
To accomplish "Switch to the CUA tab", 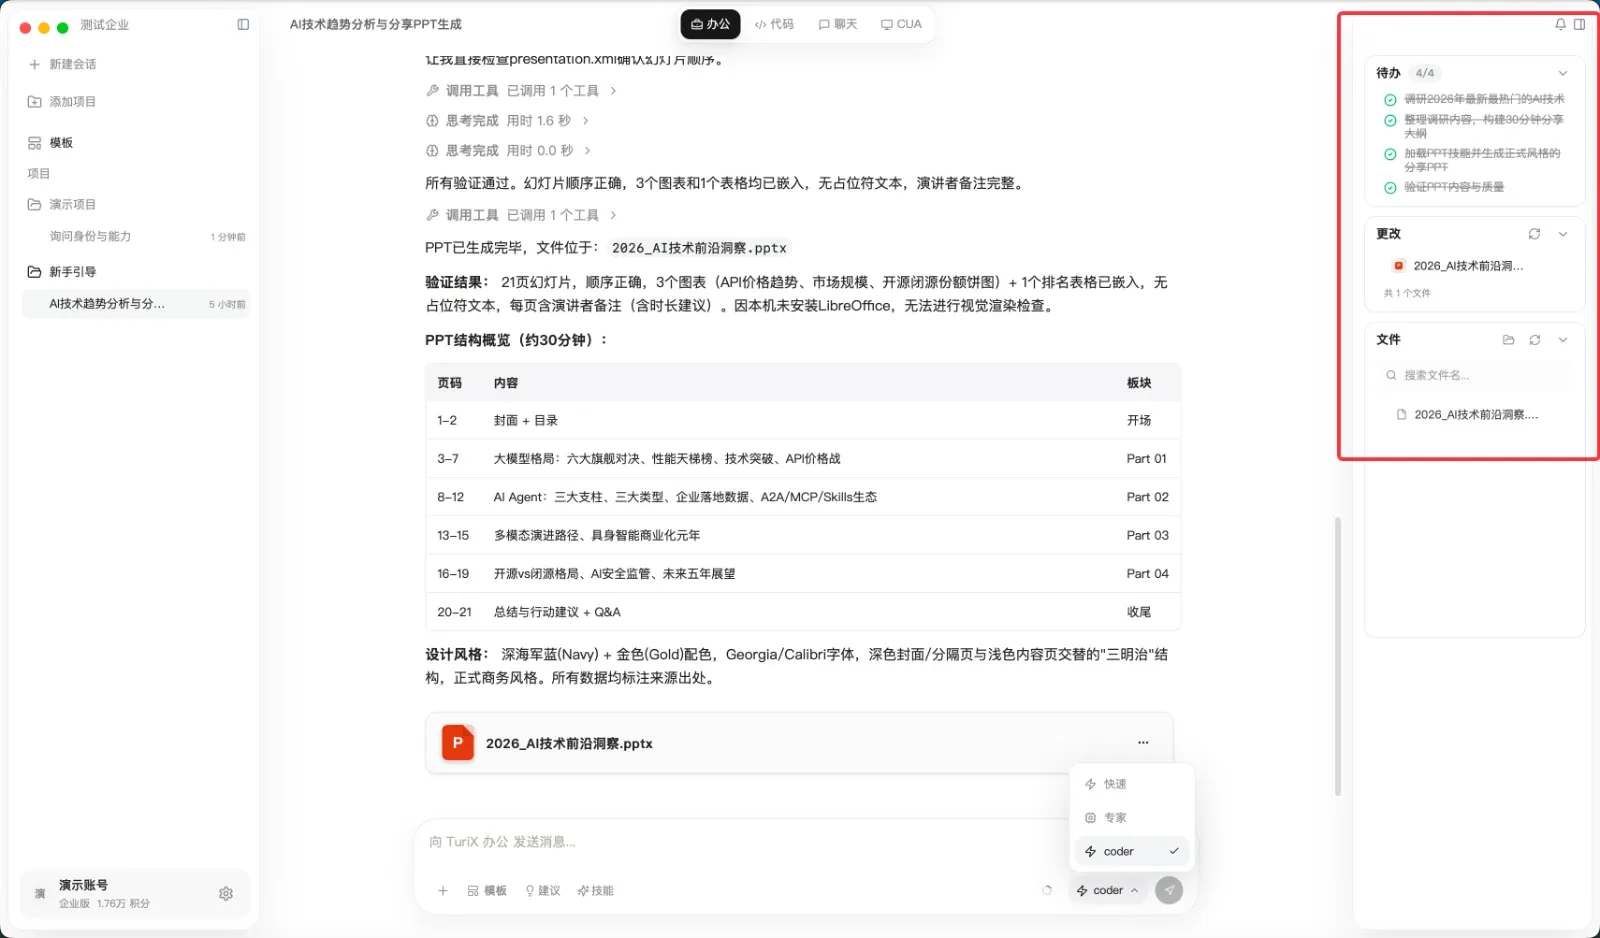I will click(x=901, y=24).
